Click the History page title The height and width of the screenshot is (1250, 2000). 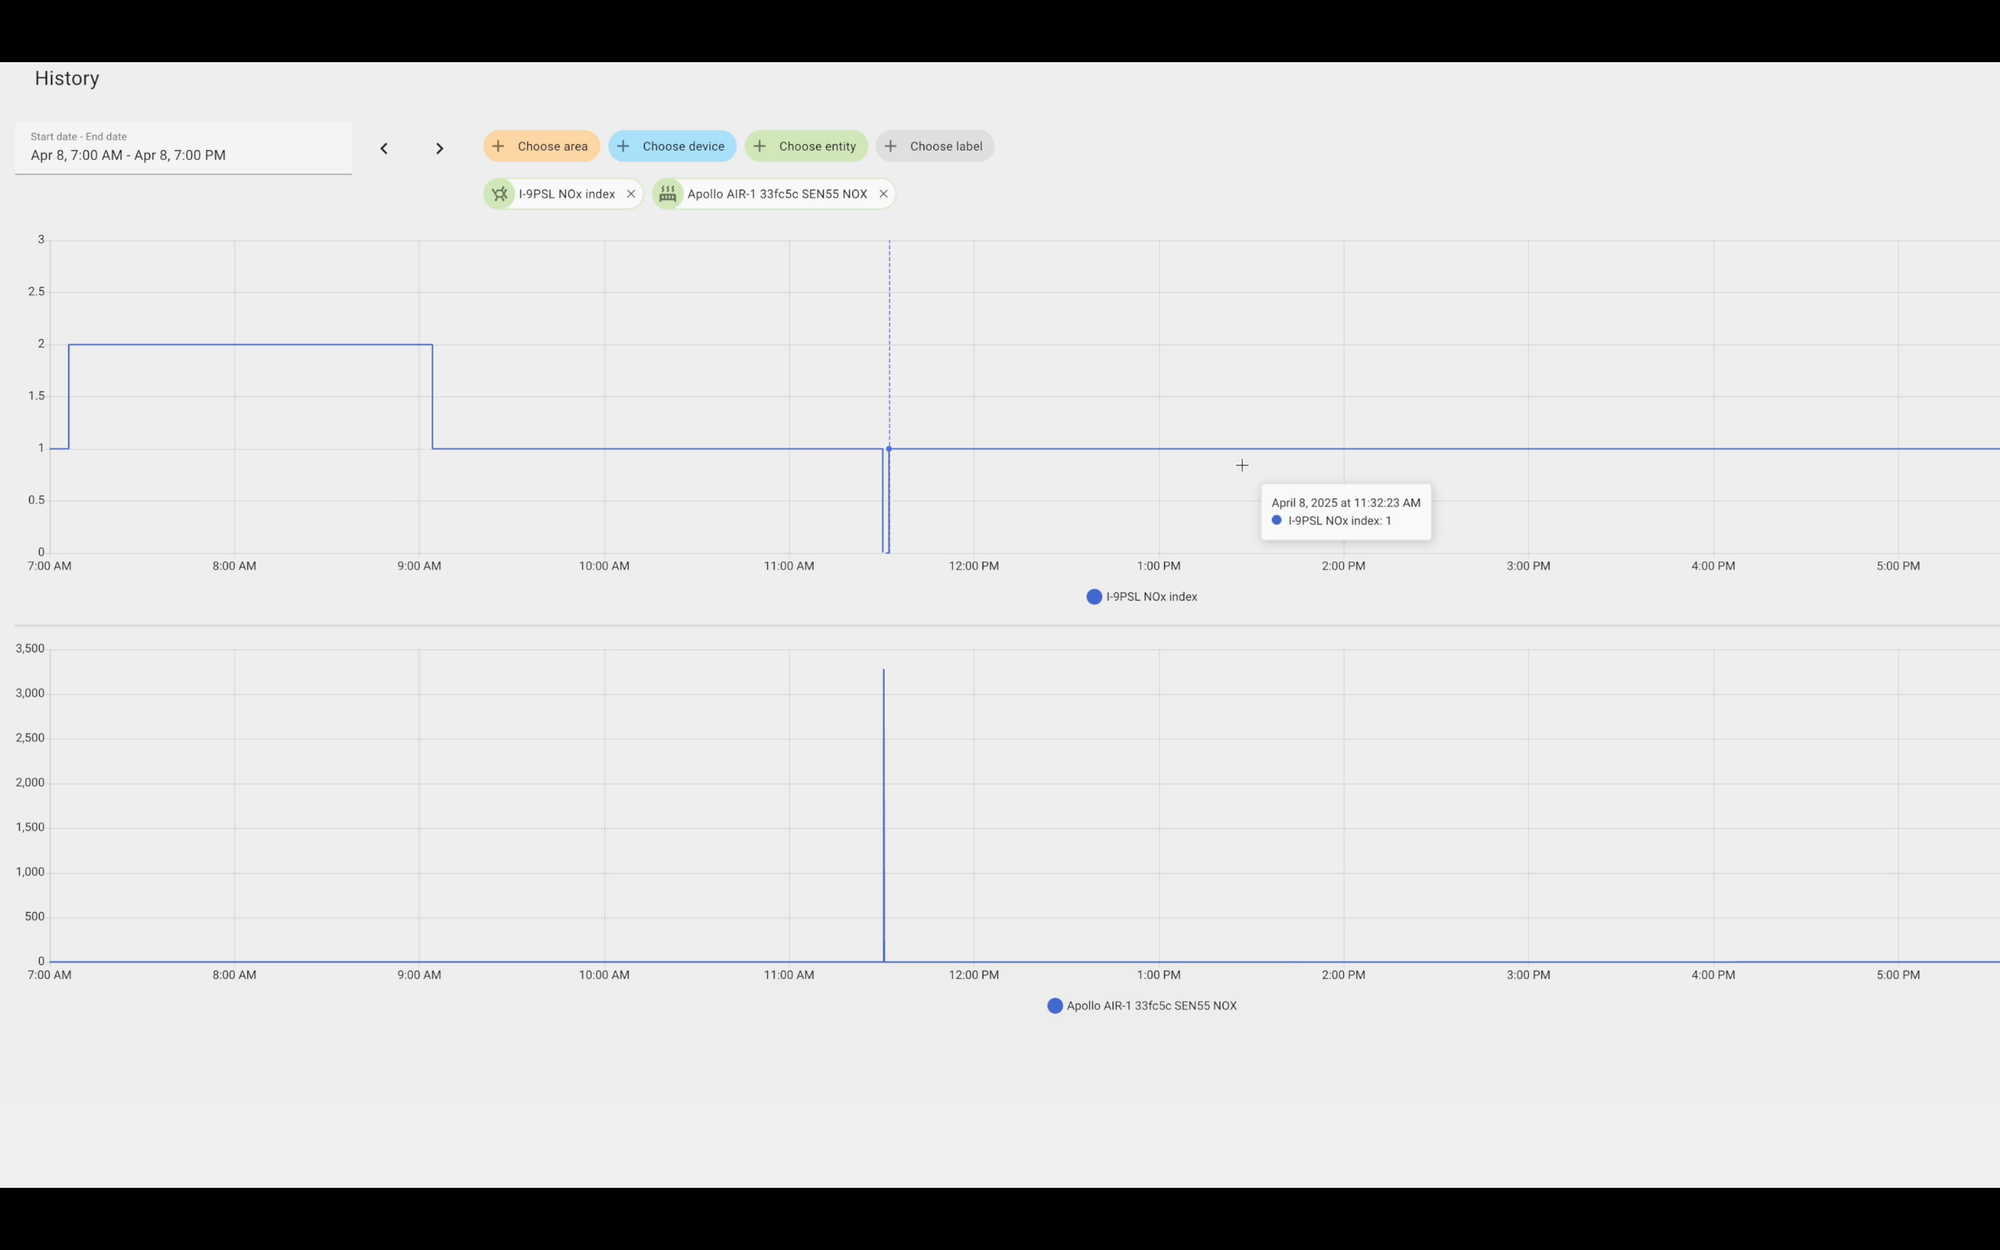(67, 78)
